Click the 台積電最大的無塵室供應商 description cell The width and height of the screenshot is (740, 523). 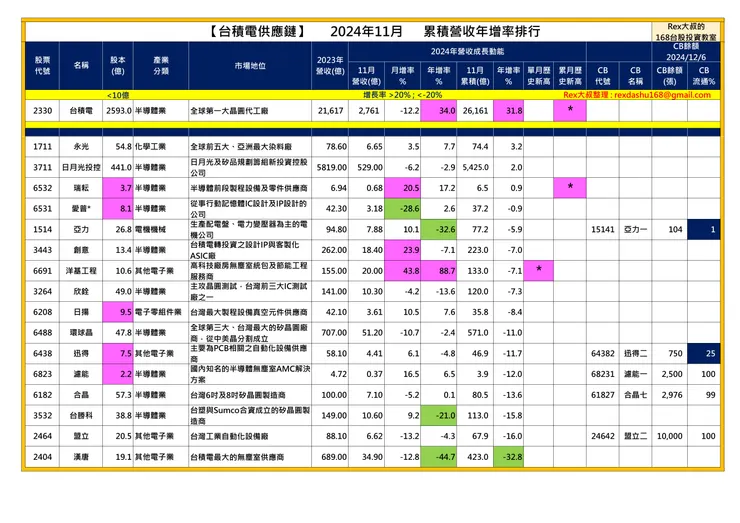tap(250, 457)
